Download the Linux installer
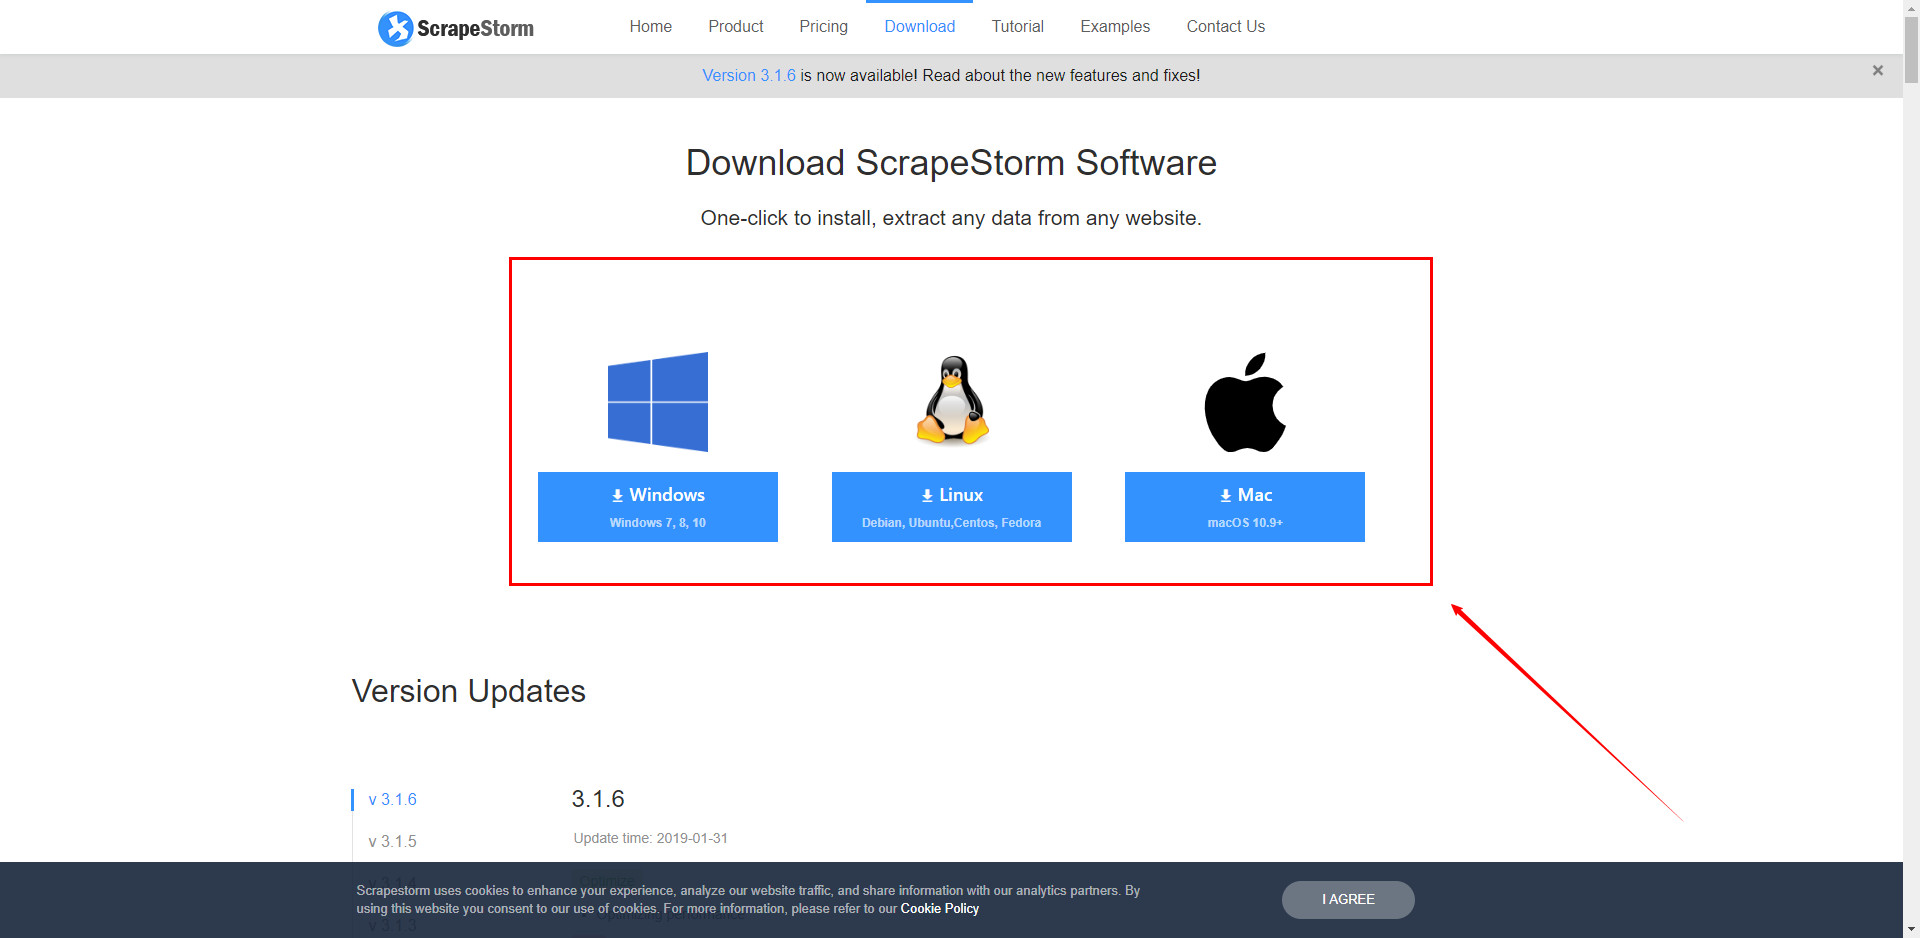Screen dimensions: 1920x938 click(952, 507)
